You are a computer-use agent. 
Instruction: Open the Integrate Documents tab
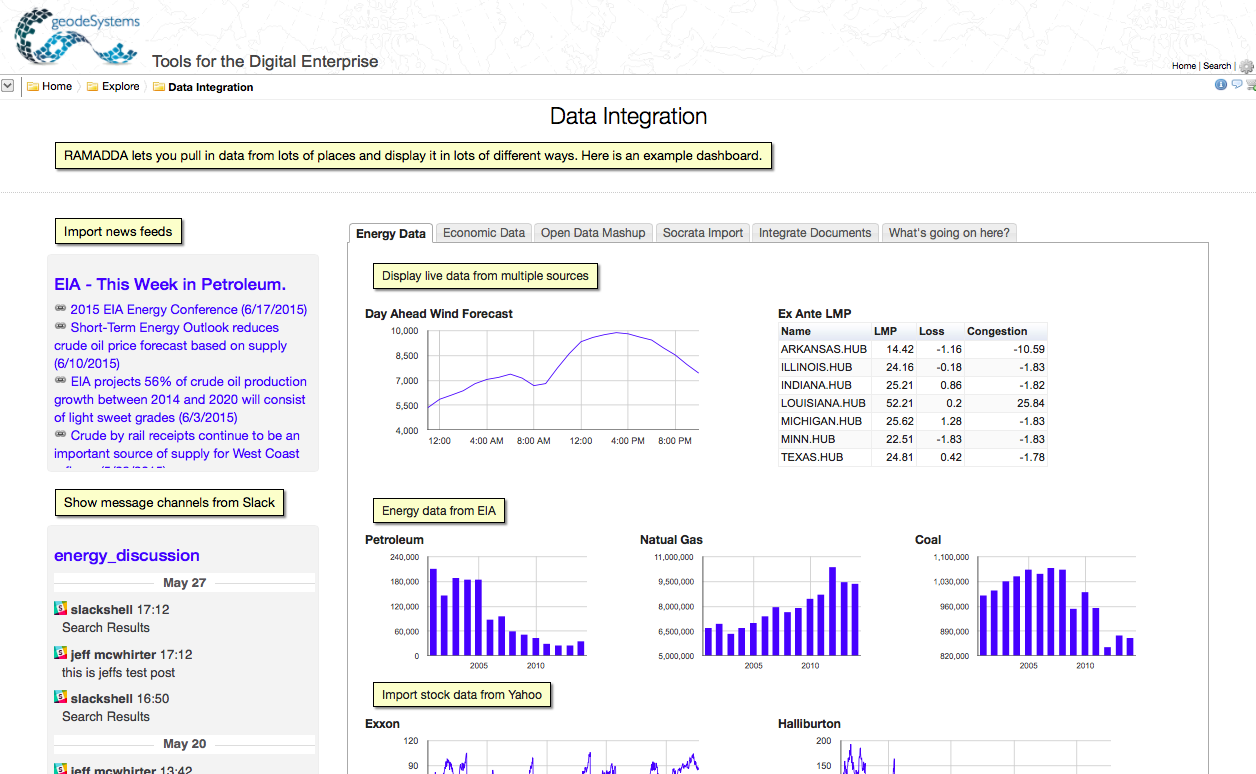(x=815, y=233)
